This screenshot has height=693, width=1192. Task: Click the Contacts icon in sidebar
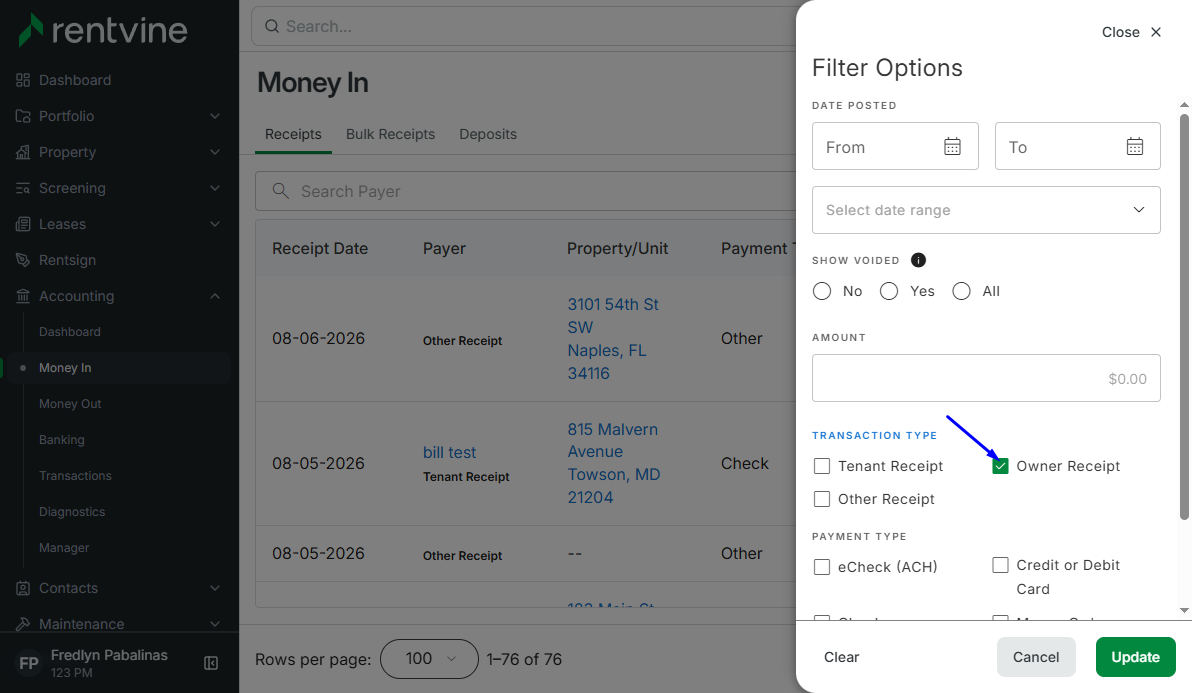(x=23, y=588)
